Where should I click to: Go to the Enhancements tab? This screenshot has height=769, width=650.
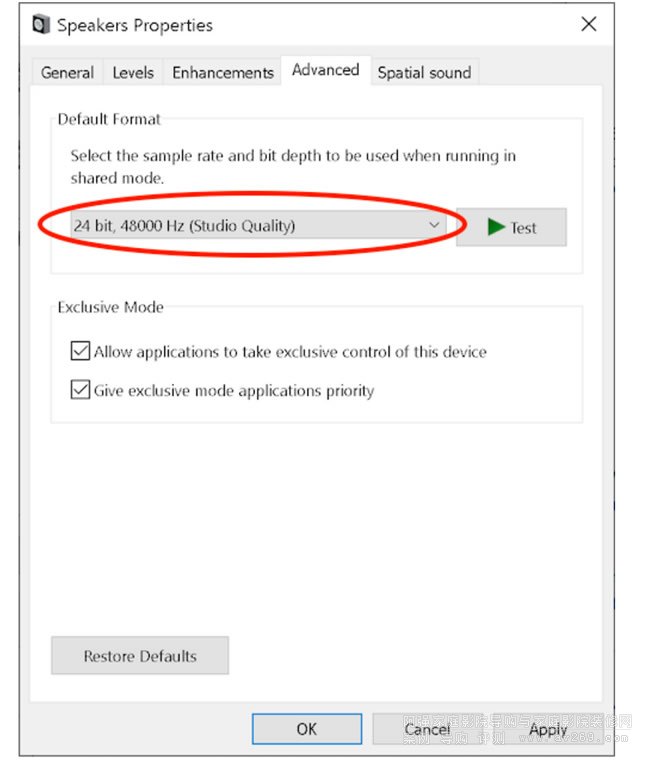tap(222, 73)
